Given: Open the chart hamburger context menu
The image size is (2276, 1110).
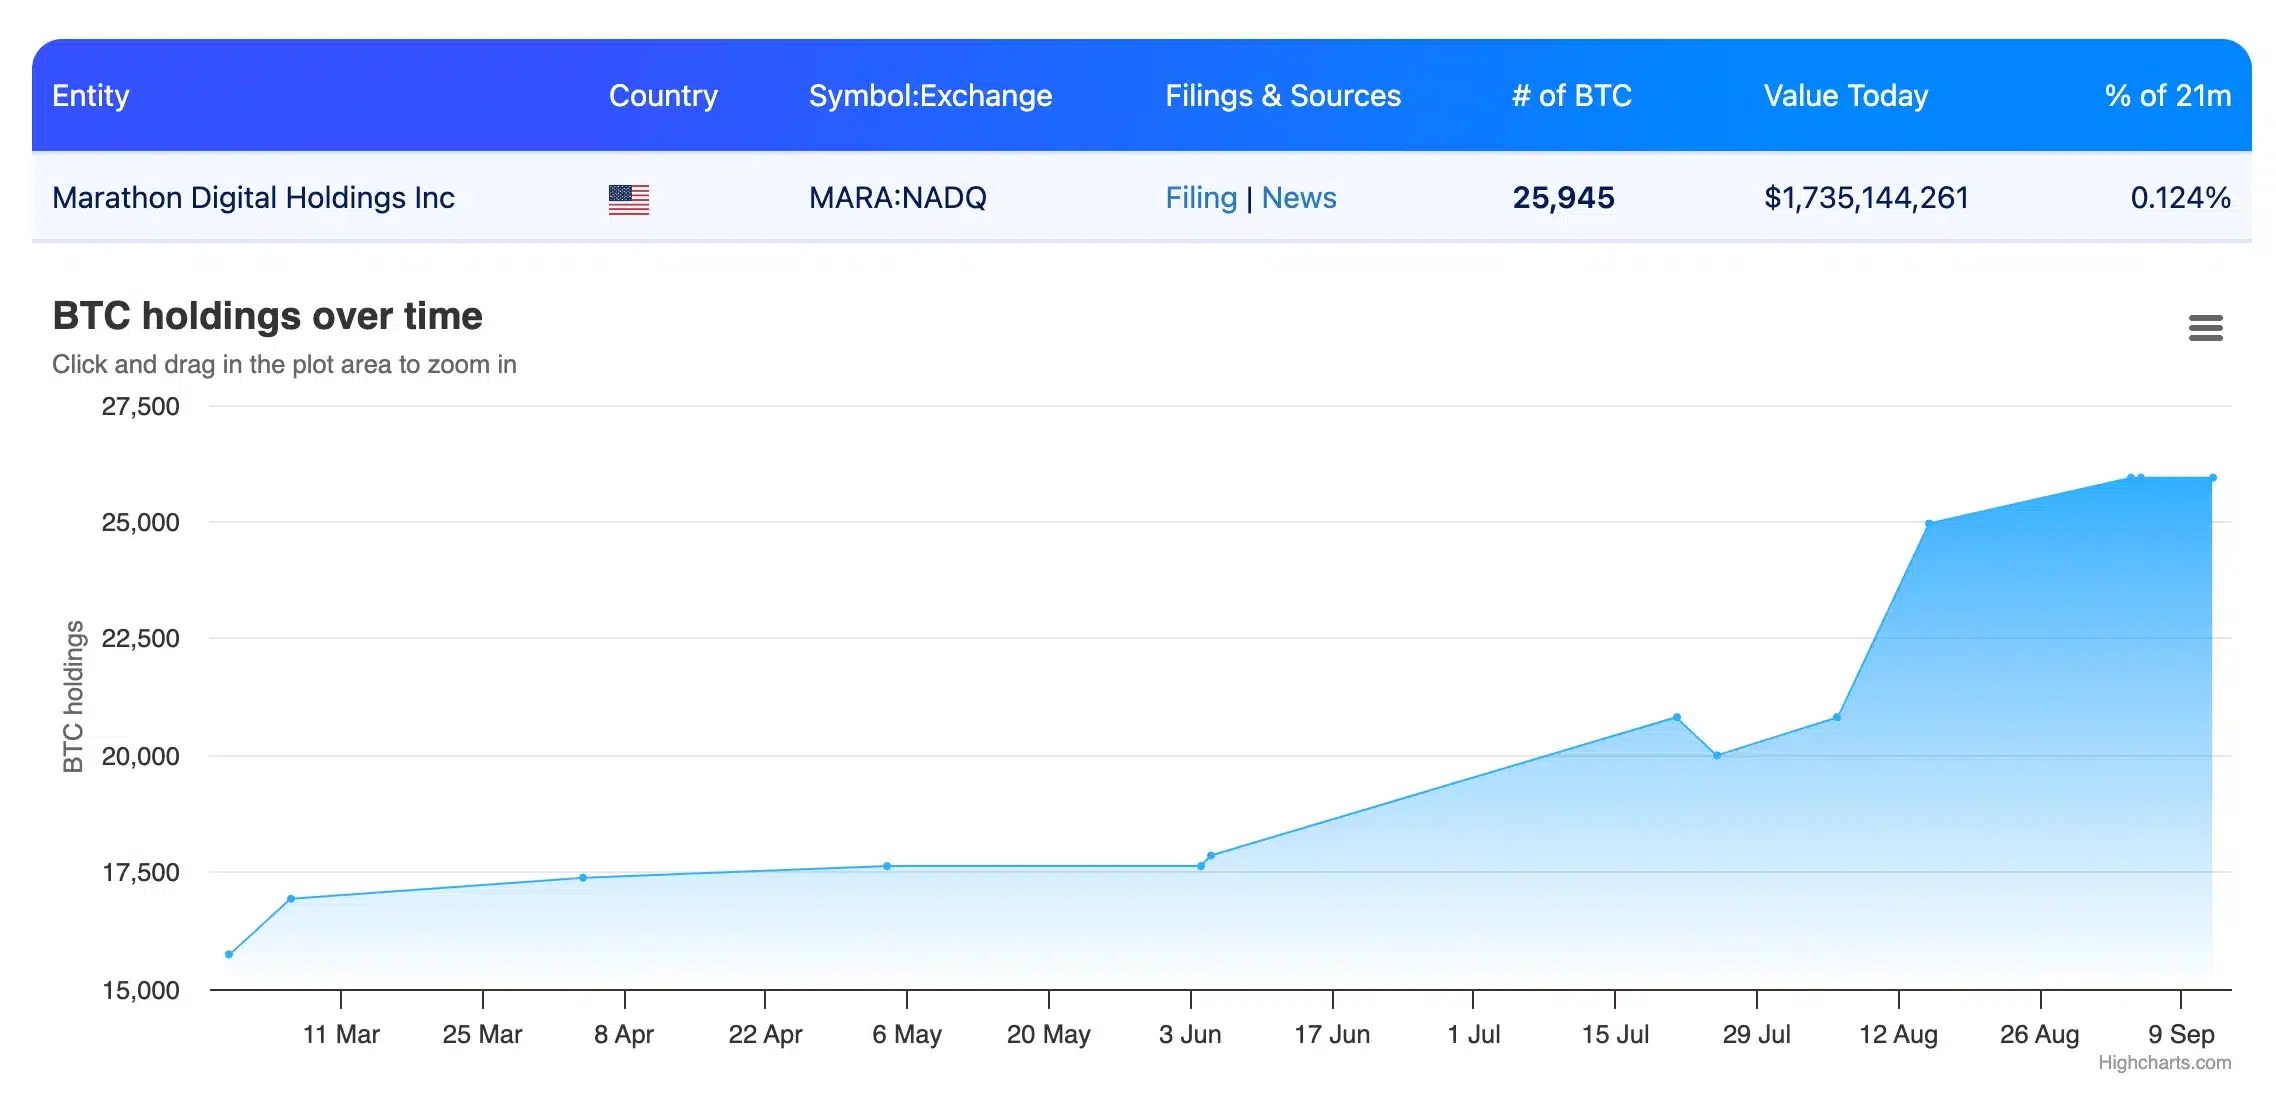Looking at the screenshot, I should pos(2204,328).
